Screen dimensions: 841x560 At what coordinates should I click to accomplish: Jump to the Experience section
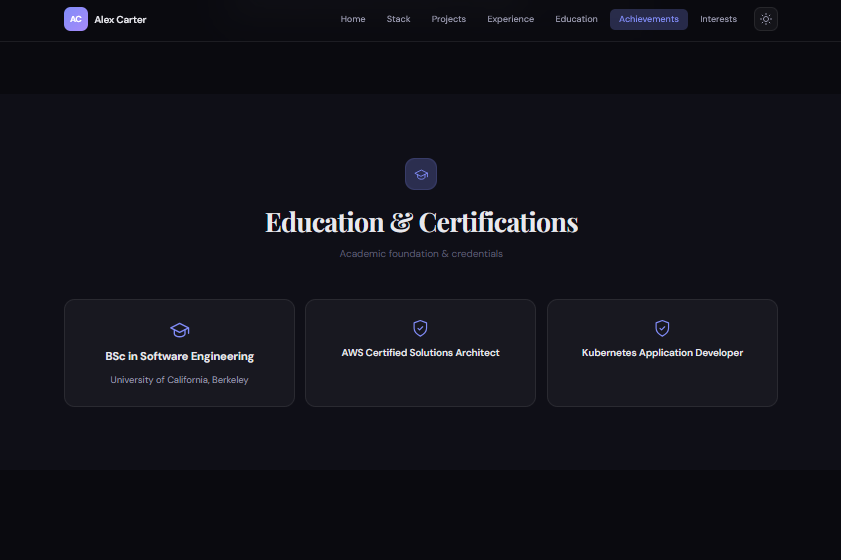510,19
